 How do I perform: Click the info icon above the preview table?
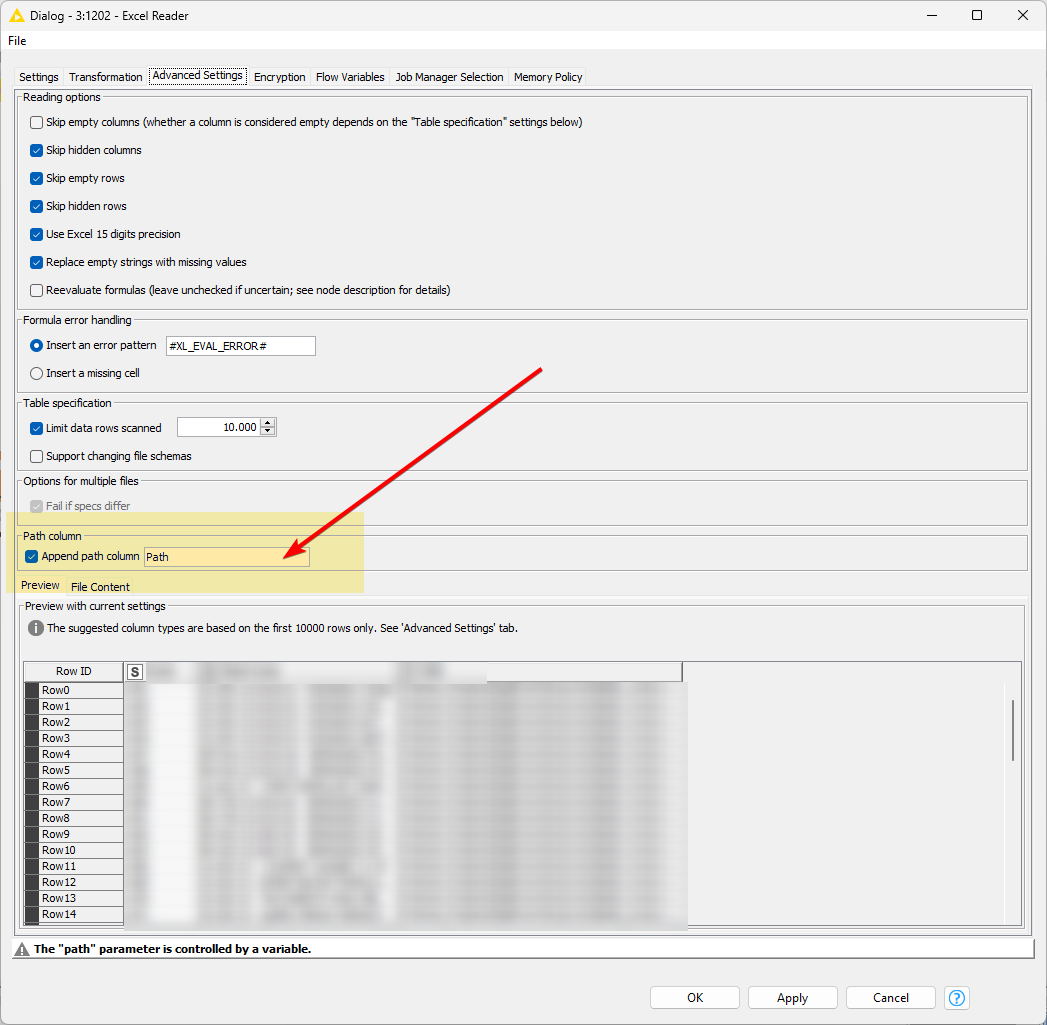[37, 628]
